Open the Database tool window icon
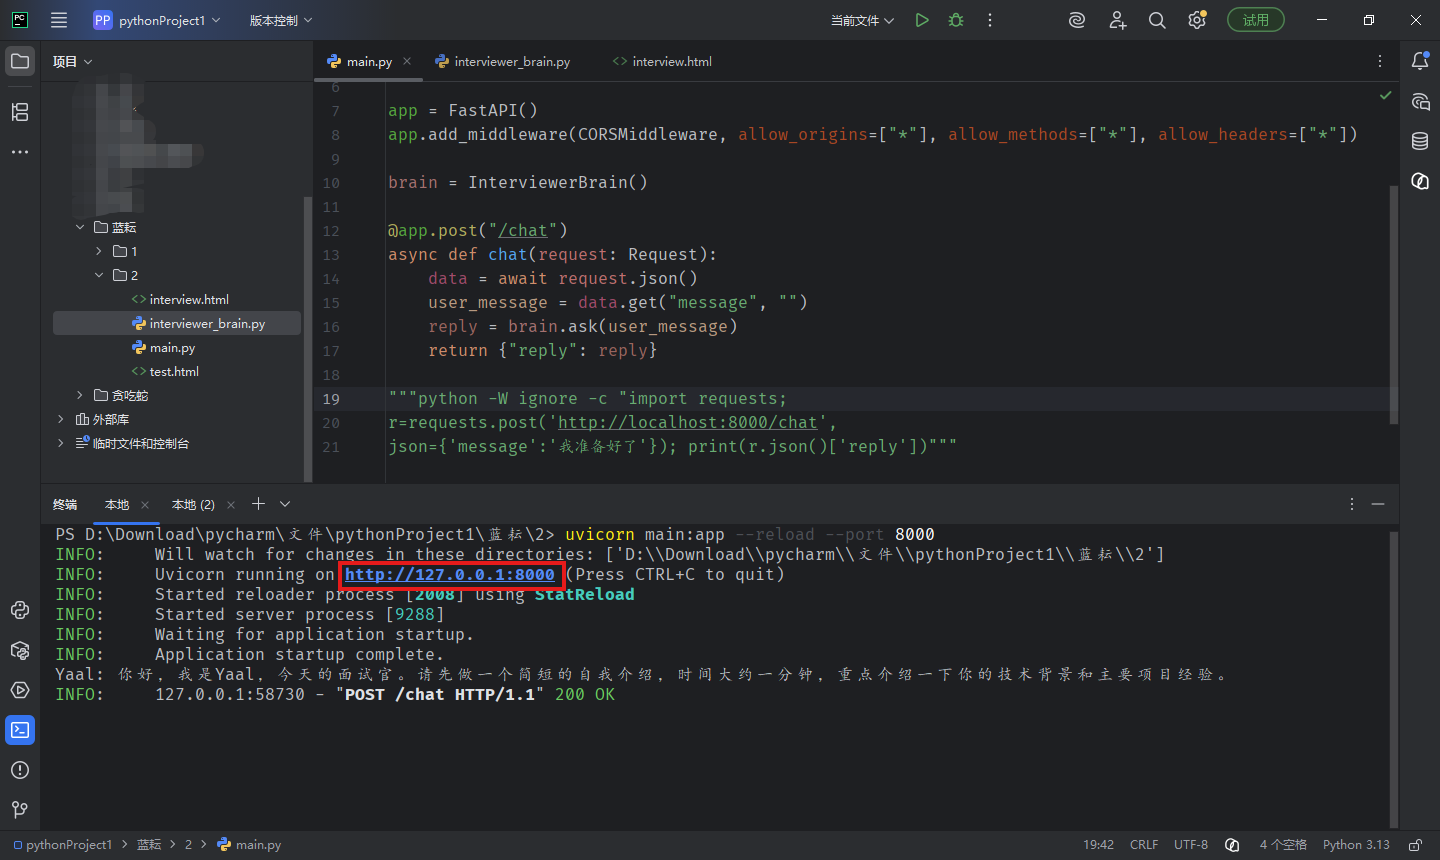Viewport: 1440px width, 860px height. (x=1420, y=141)
